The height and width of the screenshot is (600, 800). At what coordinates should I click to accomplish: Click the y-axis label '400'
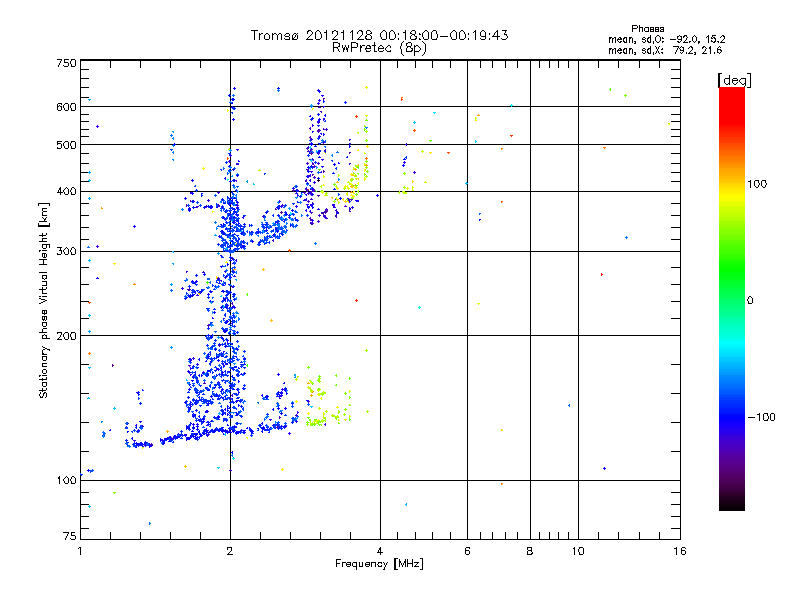tap(66, 192)
